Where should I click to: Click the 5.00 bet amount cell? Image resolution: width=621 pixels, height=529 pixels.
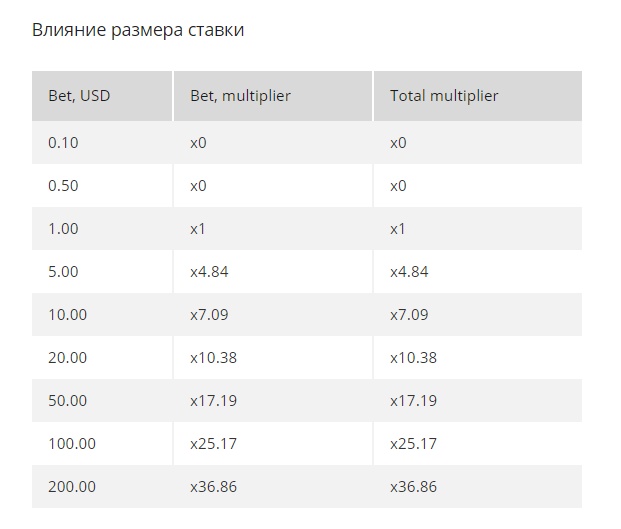(63, 272)
